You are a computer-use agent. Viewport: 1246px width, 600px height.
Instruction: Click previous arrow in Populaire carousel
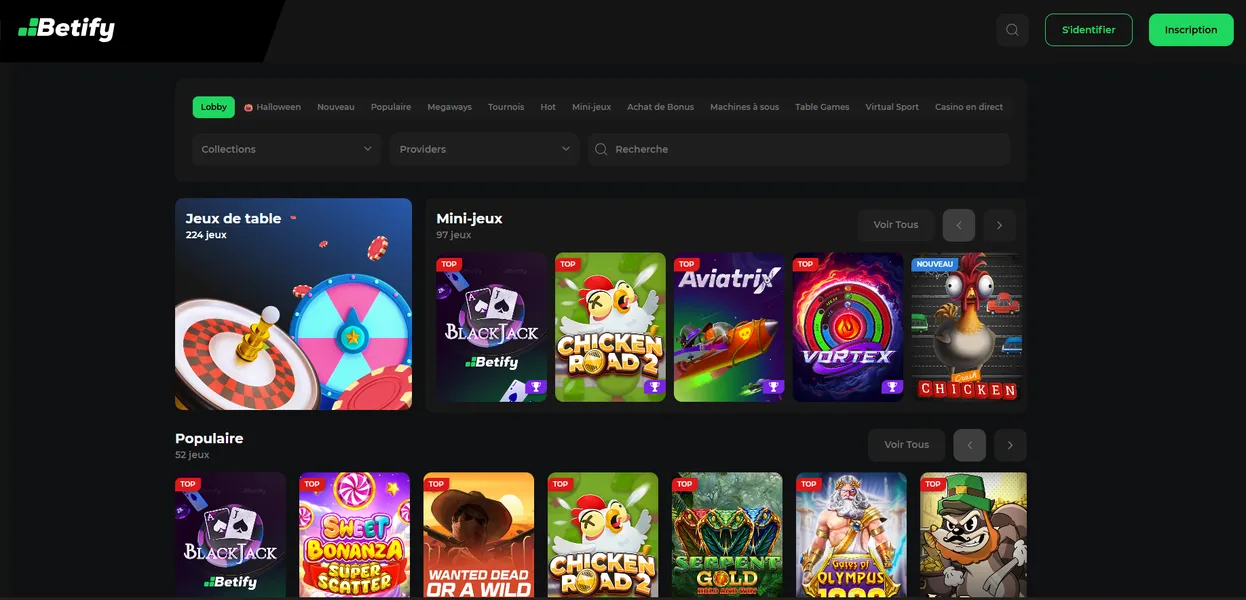point(969,445)
